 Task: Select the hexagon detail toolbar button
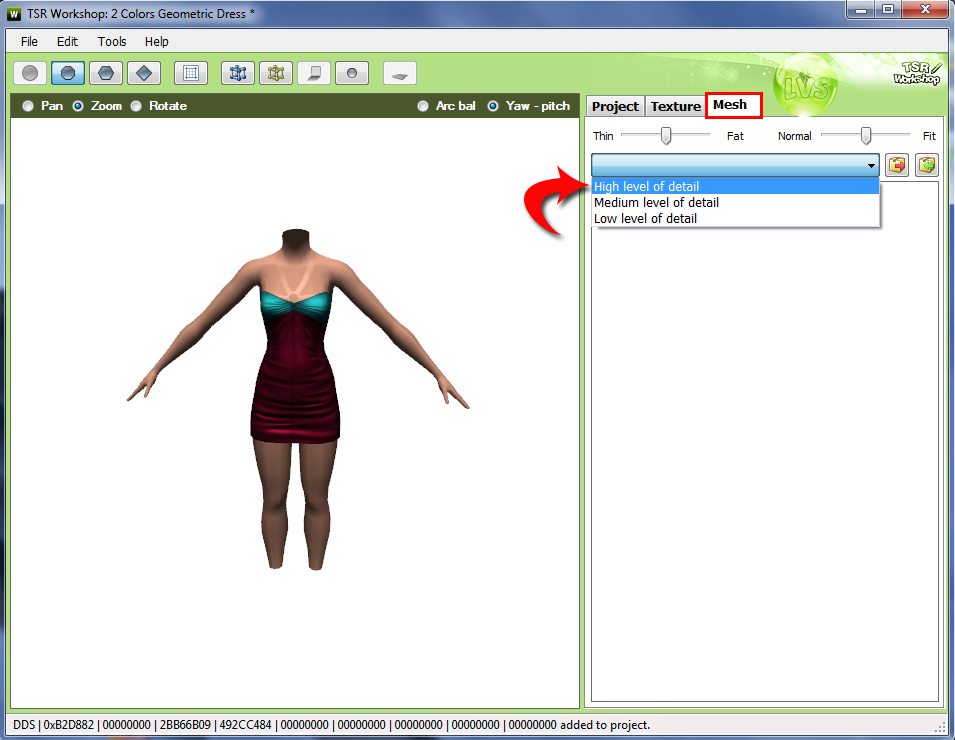106,74
